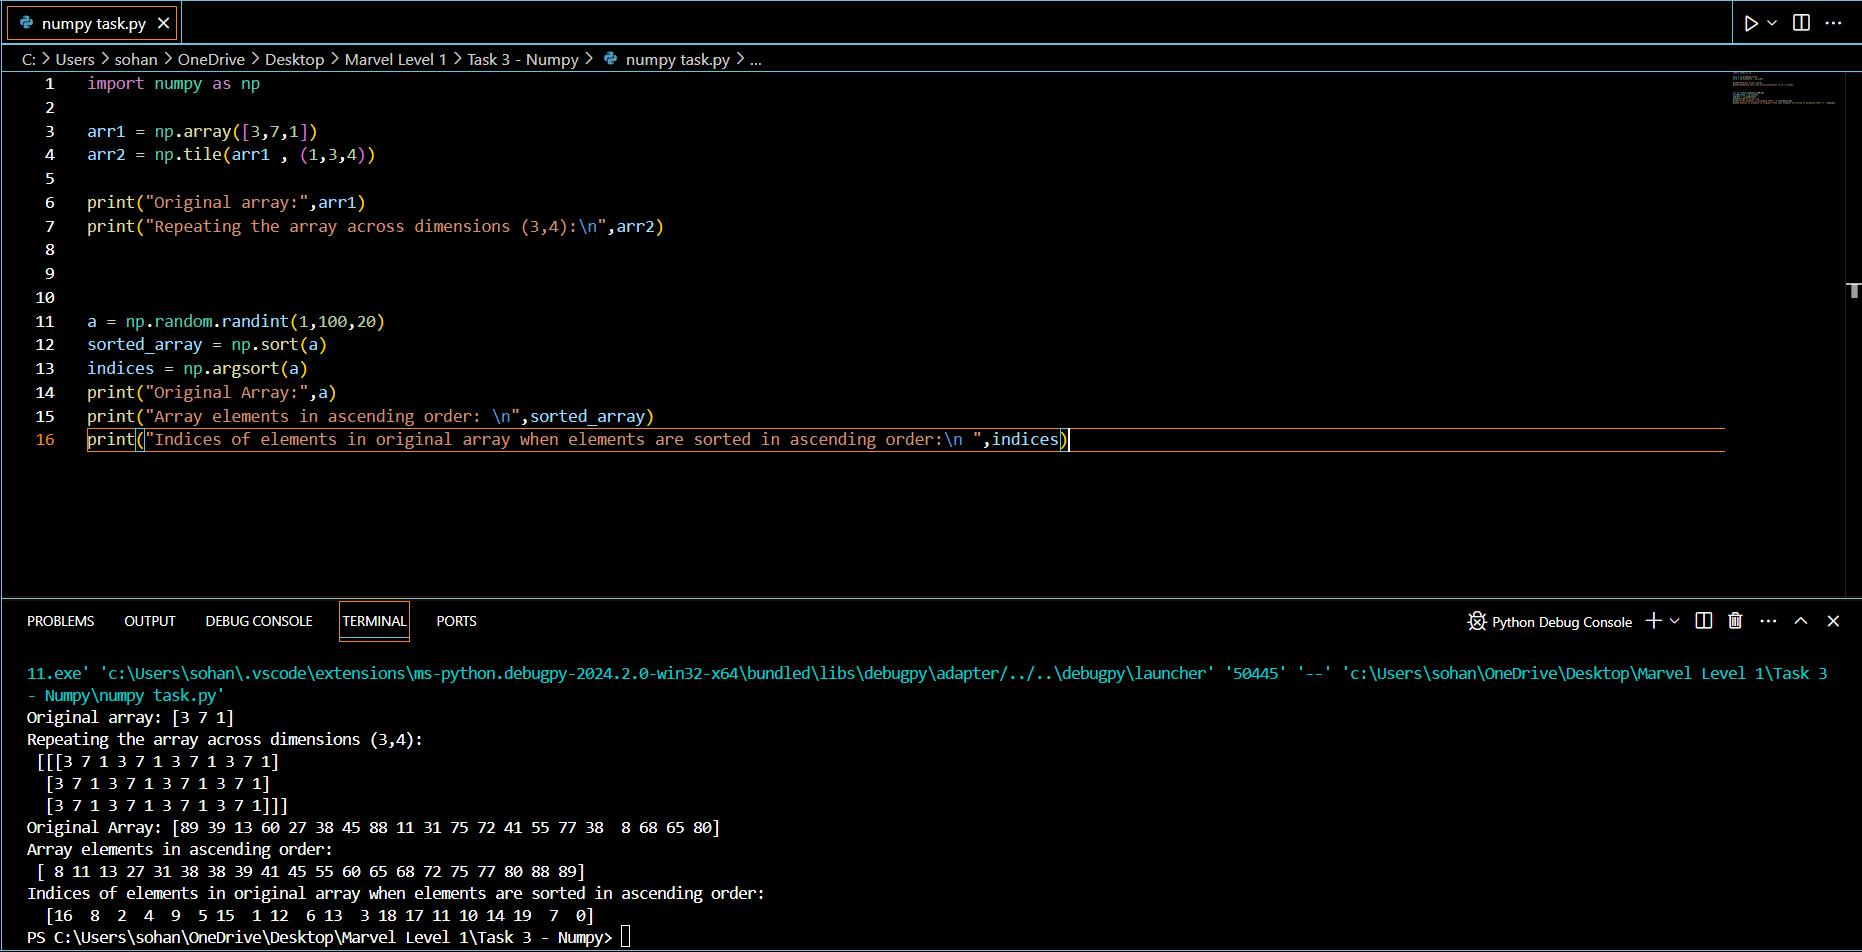Click indices output row starting '[16 8 2'
Image resolution: width=1862 pixels, height=952 pixels.
click(x=320, y=915)
